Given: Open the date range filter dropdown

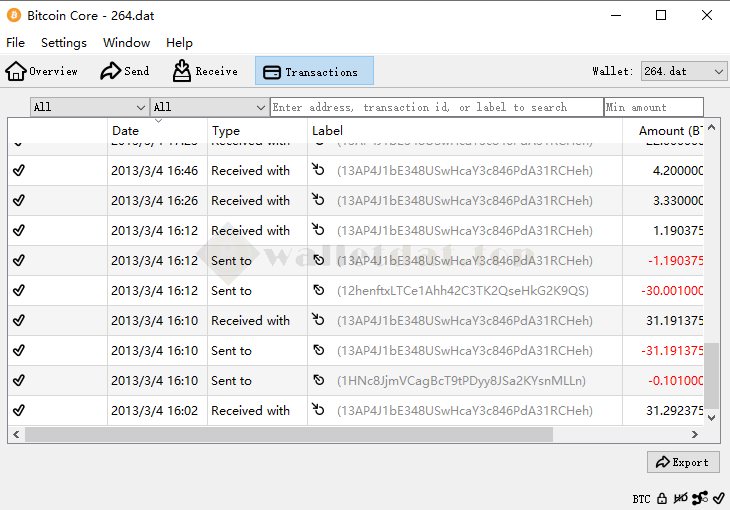Looking at the screenshot, I should pyautogui.click(x=89, y=107).
